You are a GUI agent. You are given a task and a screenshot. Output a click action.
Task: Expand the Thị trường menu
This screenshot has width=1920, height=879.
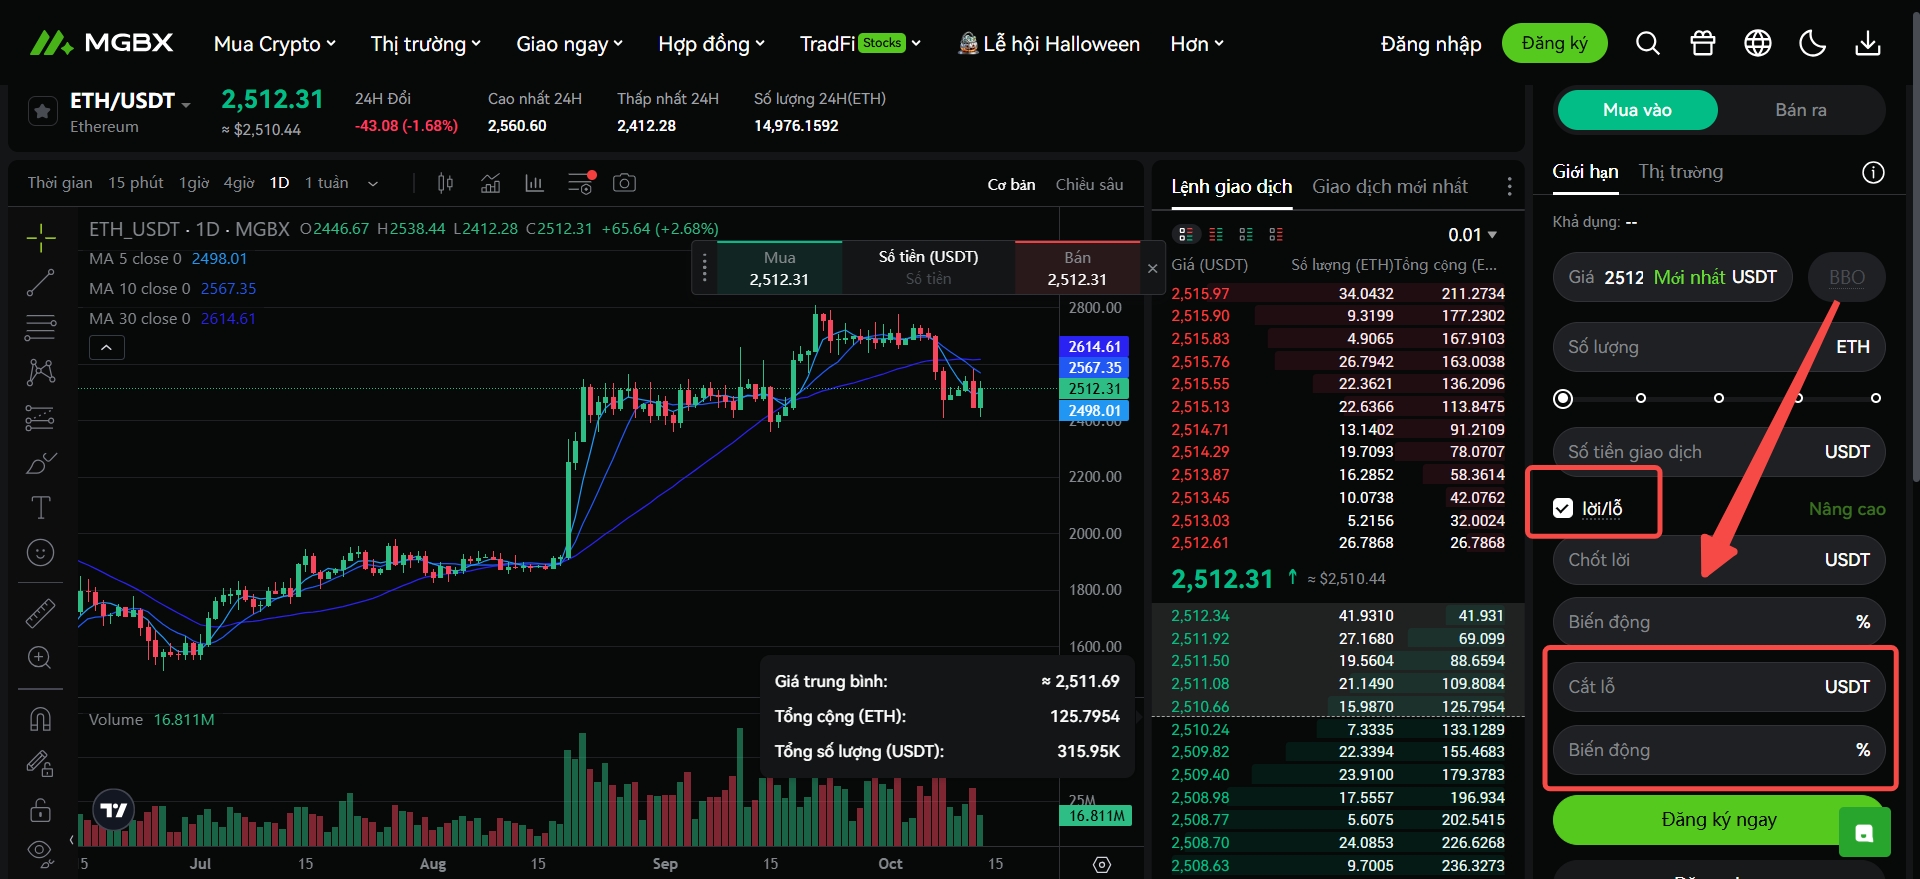point(426,44)
